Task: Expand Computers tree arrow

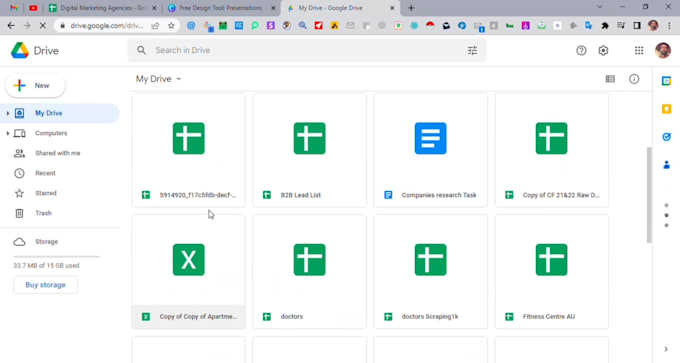Action: coord(7,133)
